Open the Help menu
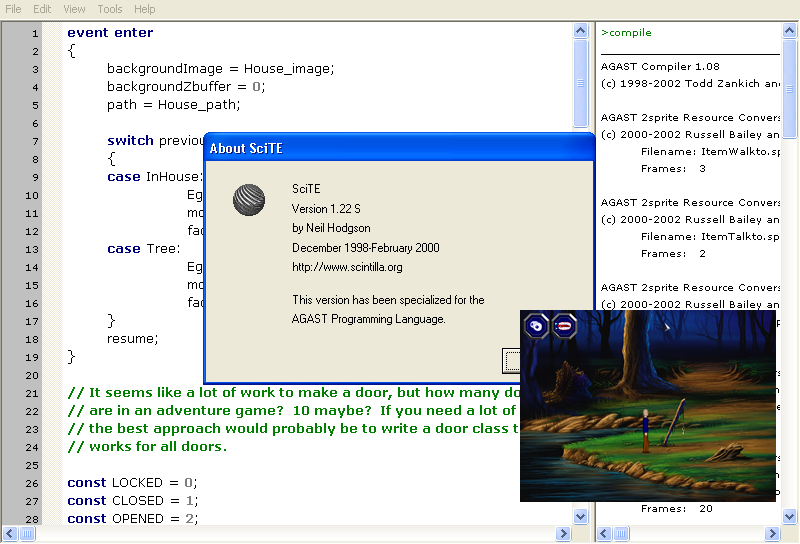 (144, 9)
